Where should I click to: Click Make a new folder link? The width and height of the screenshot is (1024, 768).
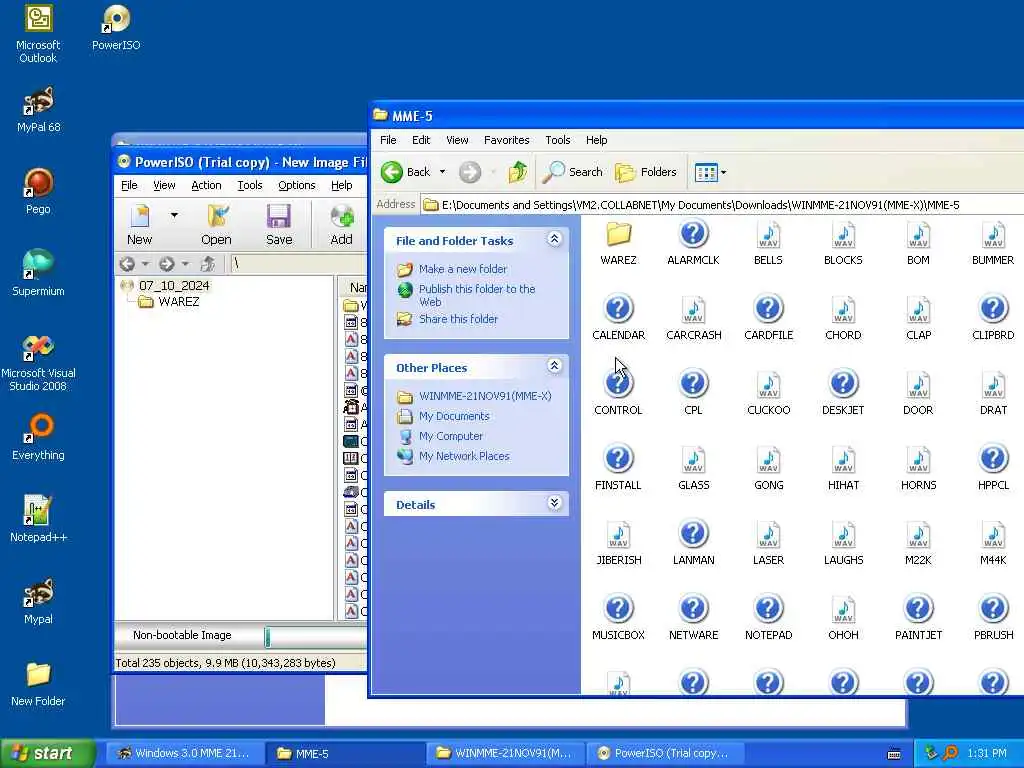[462, 269]
